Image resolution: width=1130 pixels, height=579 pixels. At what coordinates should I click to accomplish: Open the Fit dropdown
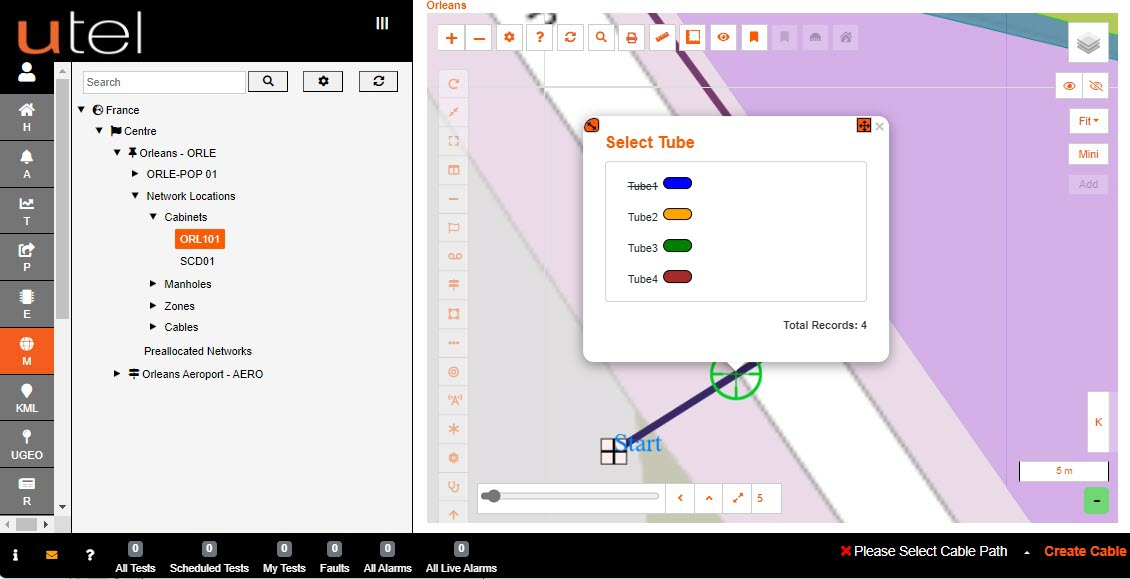coord(1088,121)
